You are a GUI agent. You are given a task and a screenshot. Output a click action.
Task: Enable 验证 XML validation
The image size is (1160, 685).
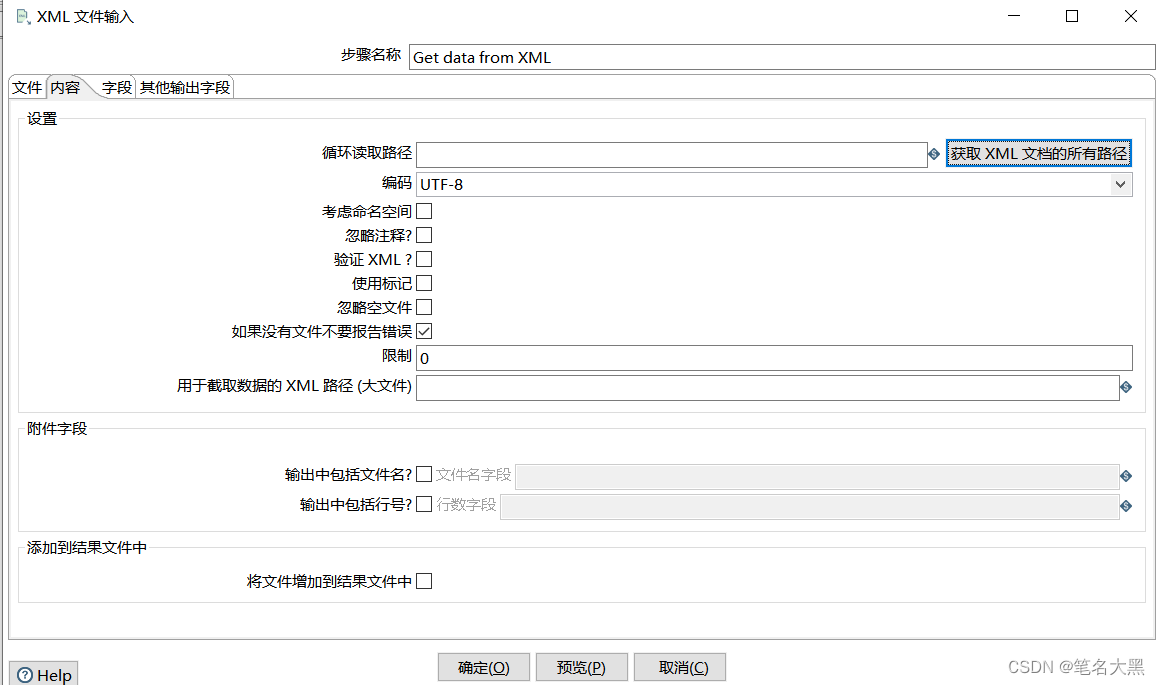coord(423,258)
